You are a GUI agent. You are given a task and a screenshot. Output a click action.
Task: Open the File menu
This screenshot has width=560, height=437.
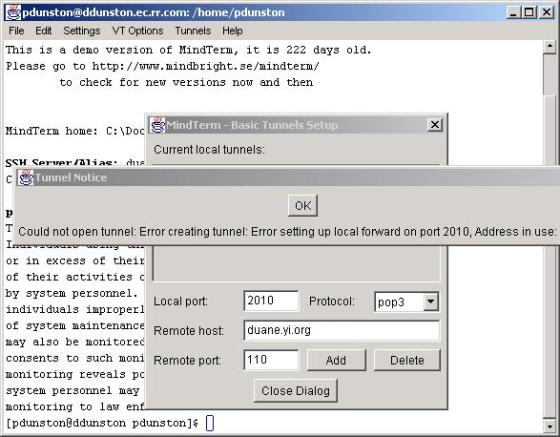coord(16,31)
